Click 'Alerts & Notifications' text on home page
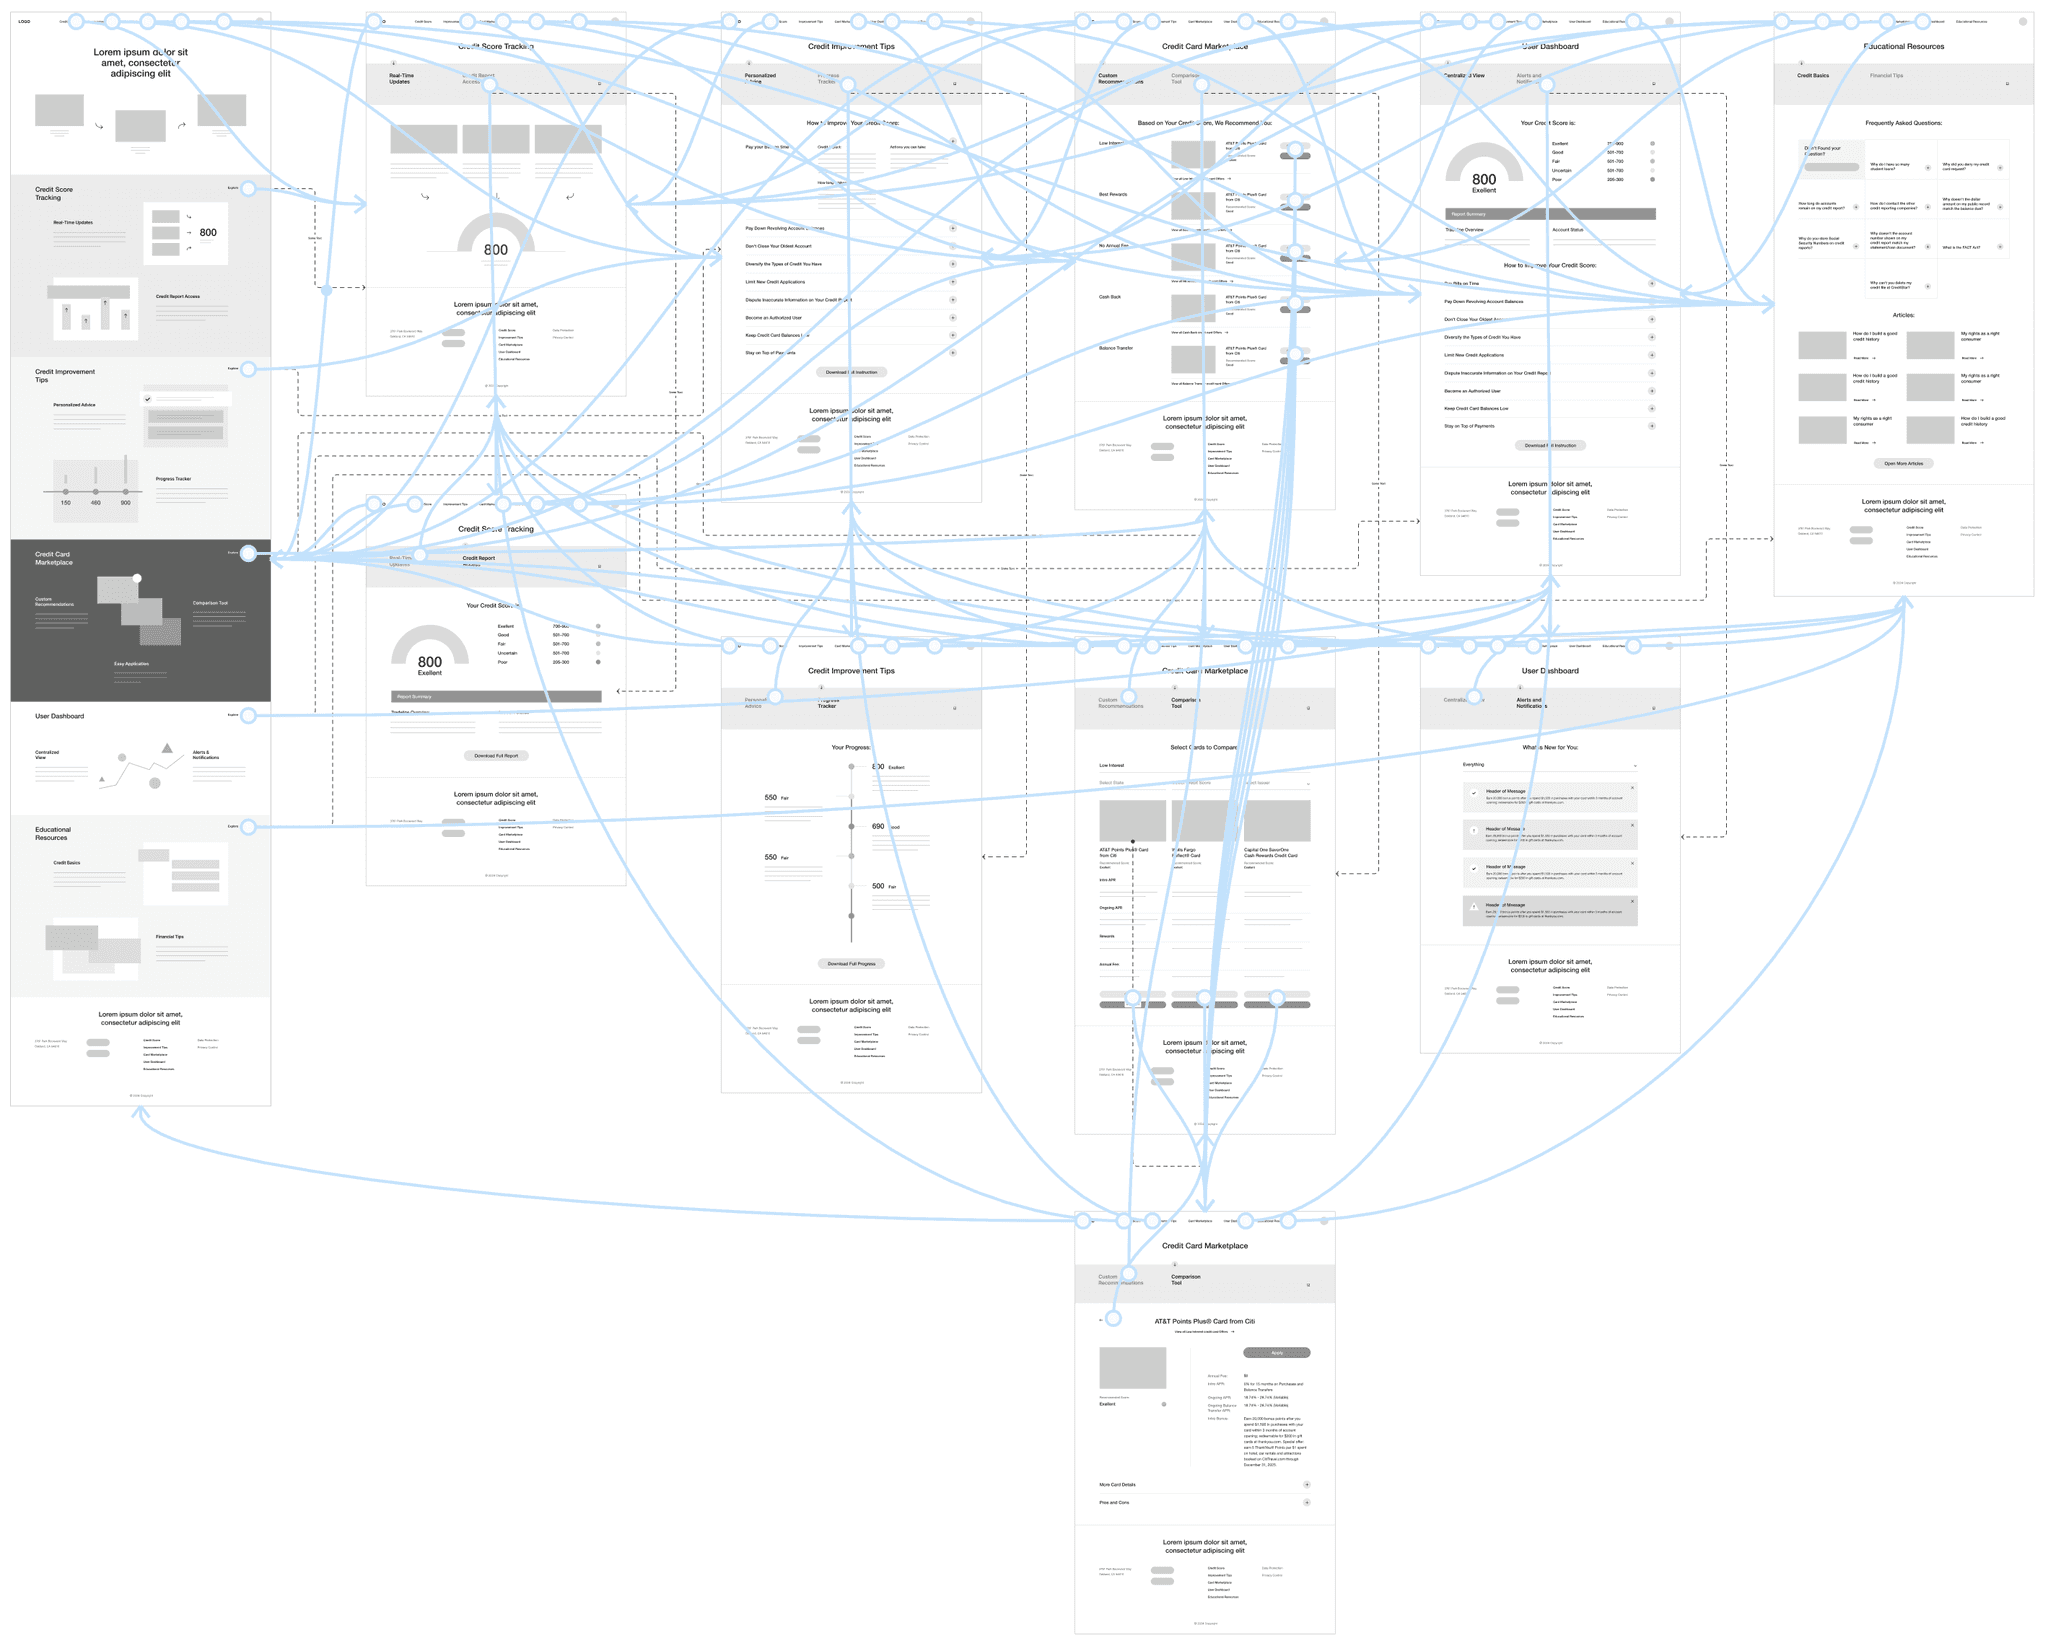This screenshot has width=2048, height=1648. tap(206, 755)
